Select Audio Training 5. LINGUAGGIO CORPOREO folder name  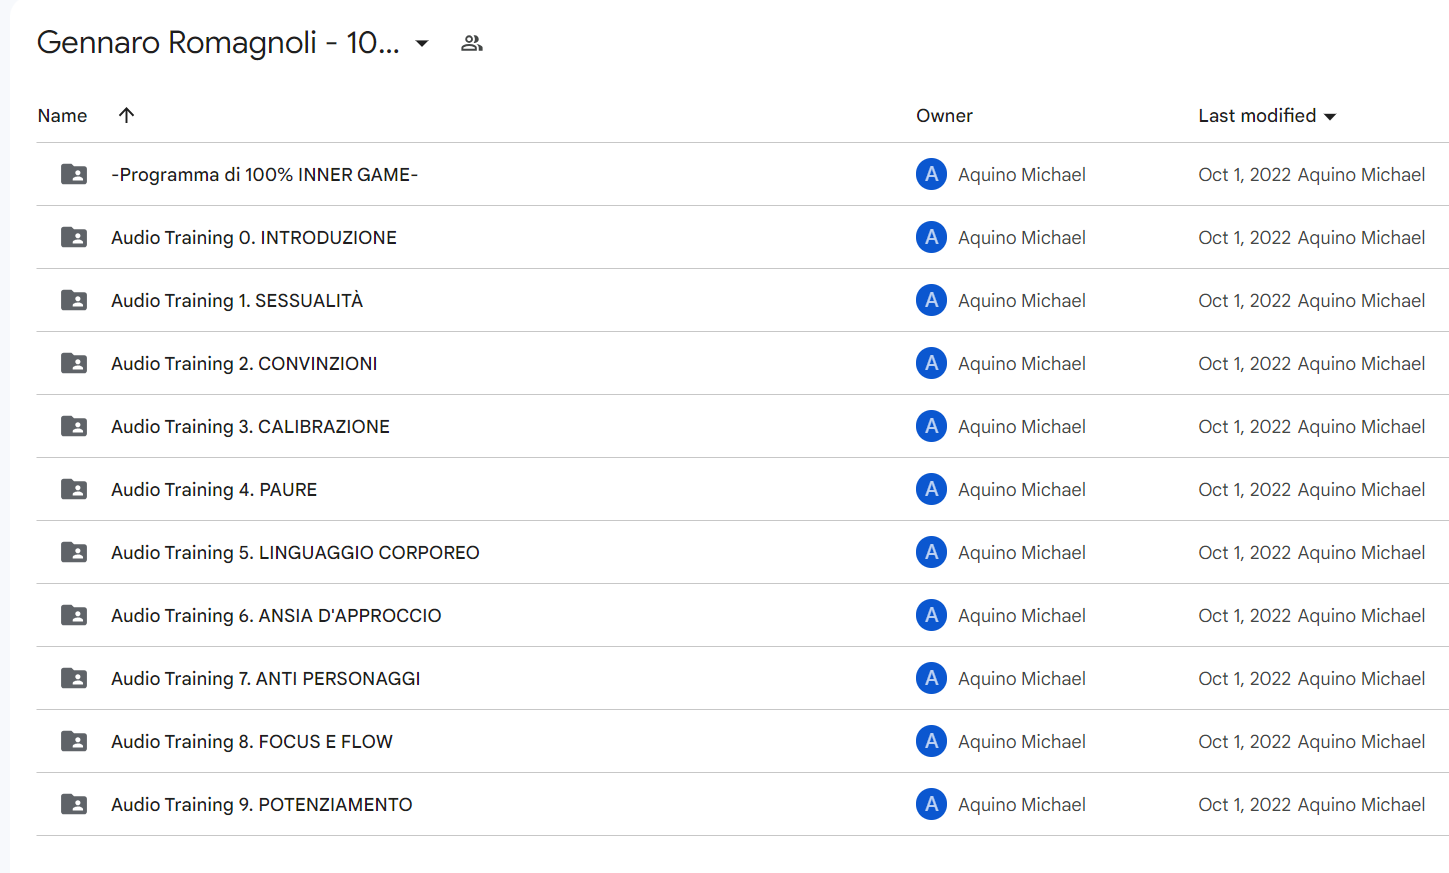point(295,553)
